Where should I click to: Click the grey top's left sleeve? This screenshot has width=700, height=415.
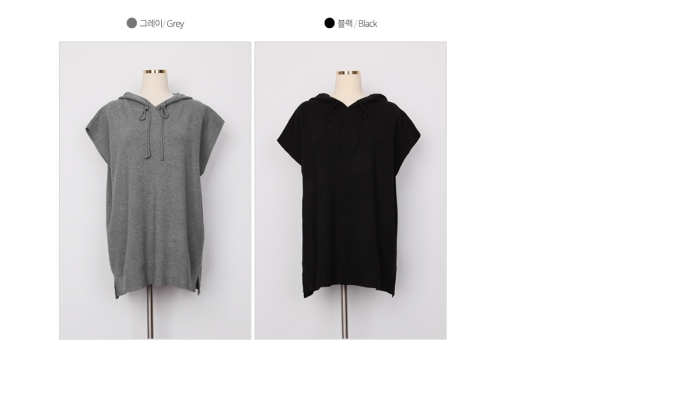tap(96, 130)
